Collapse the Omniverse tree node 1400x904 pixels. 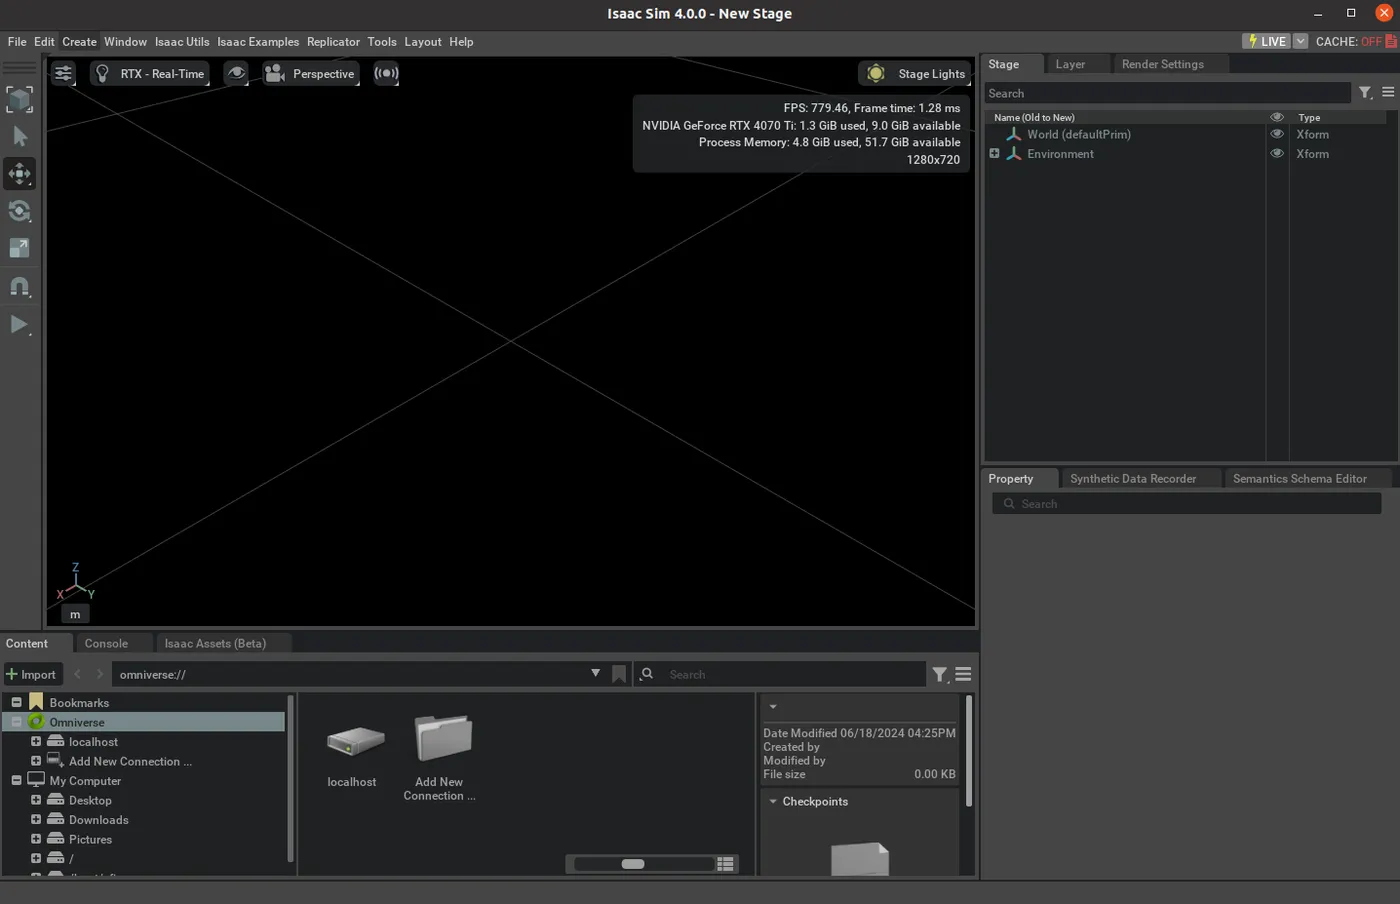[16, 722]
